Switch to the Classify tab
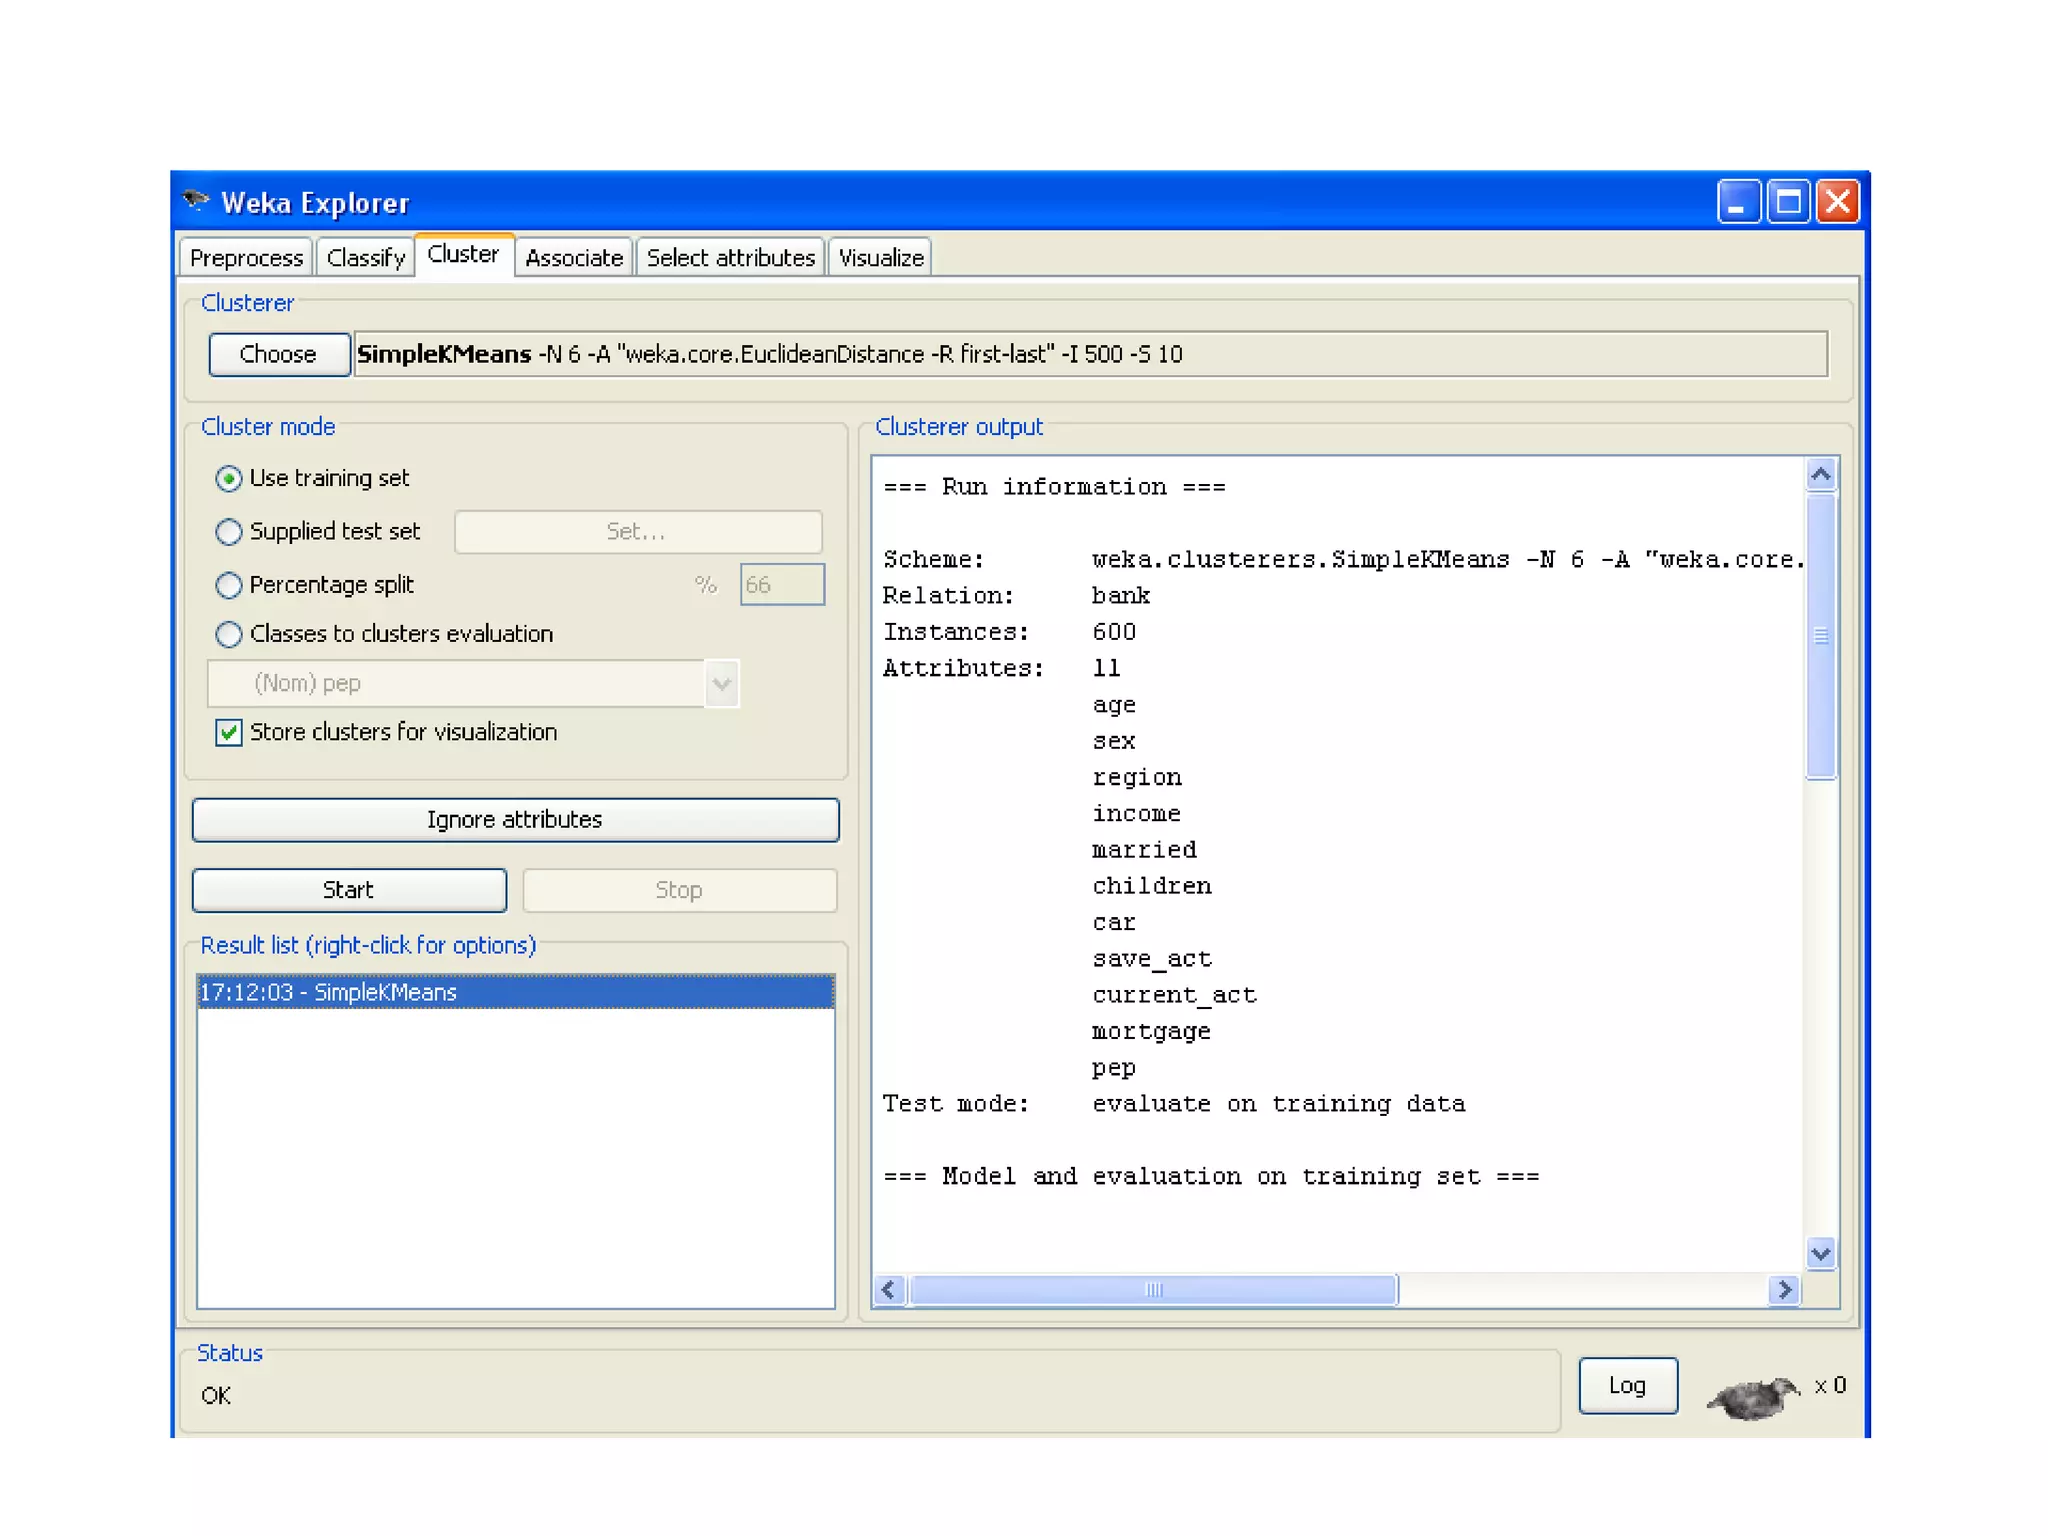Viewport: 2048px width, 1536px height. (365, 258)
